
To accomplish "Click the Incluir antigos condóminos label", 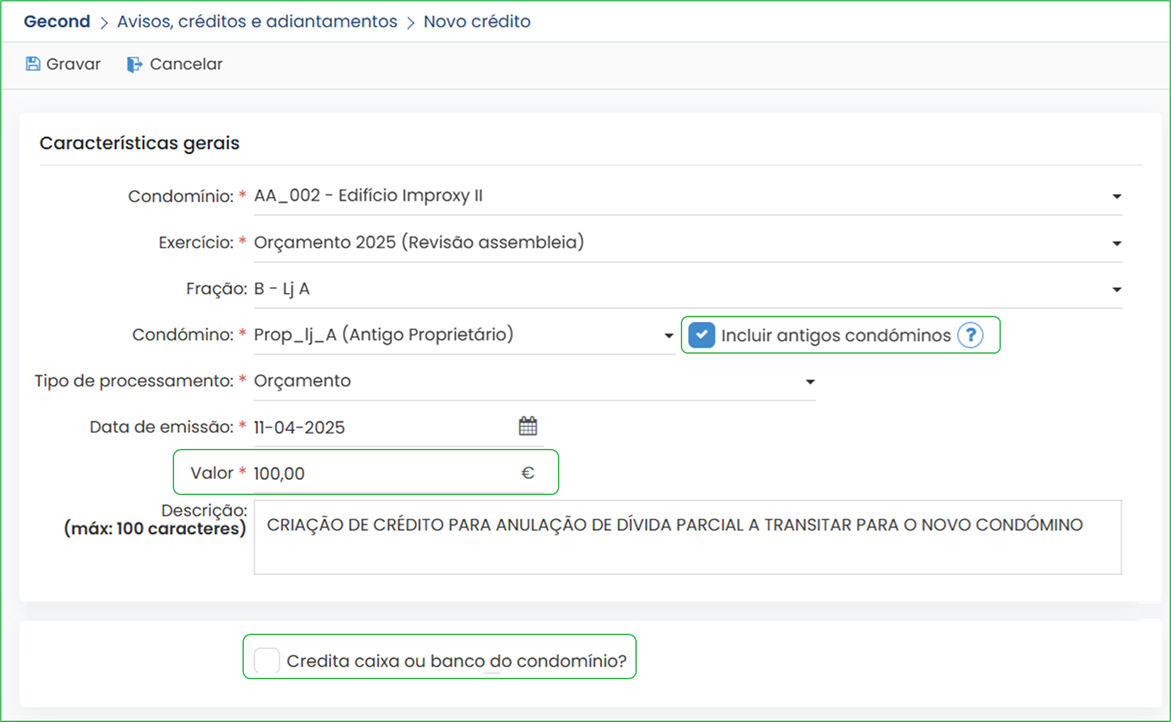I will click(x=836, y=335).
